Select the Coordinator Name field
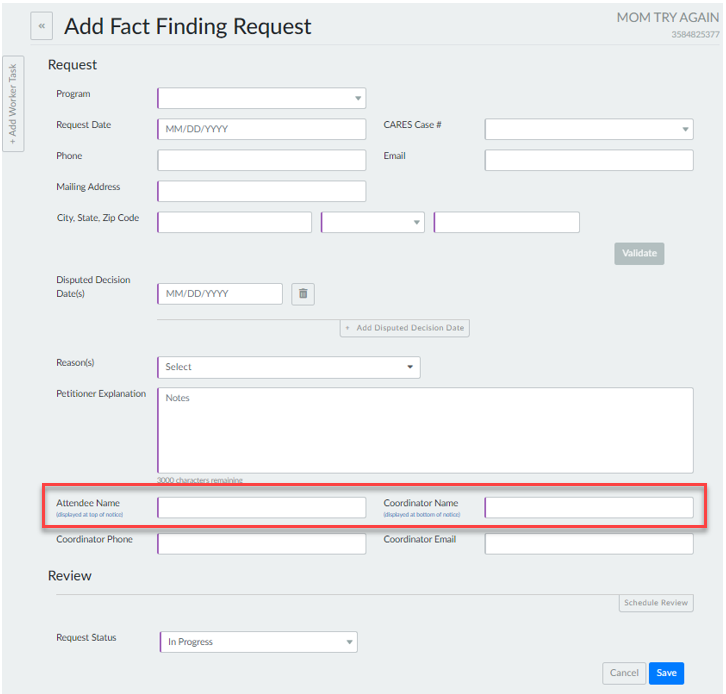Image resolution: width=726 pixels, height=694 pixels. click(x=588, y=508)
